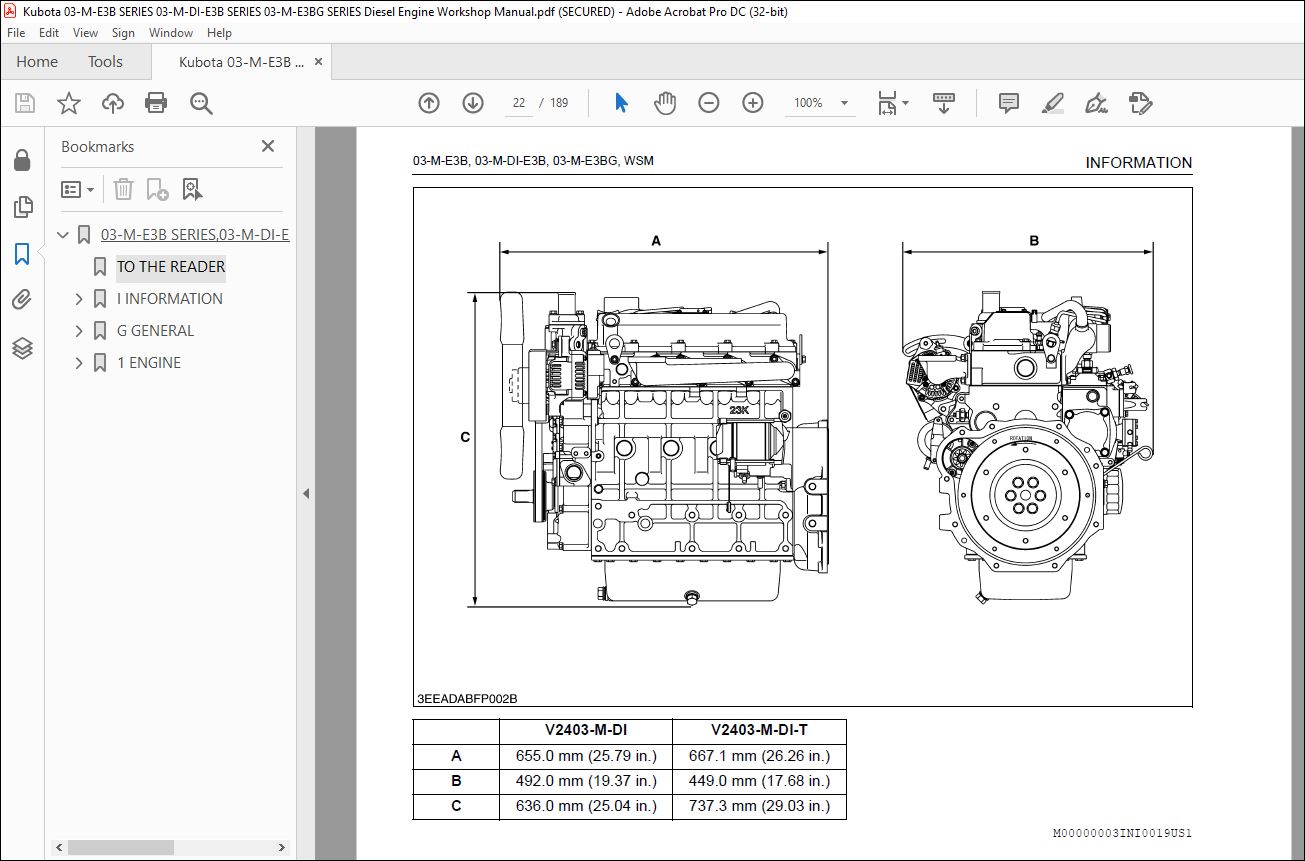Image resolution: width=1305 pixels, height=861 pixels.
Task: Click the stamp/send for signature icon
Action: pos(1140,103)
